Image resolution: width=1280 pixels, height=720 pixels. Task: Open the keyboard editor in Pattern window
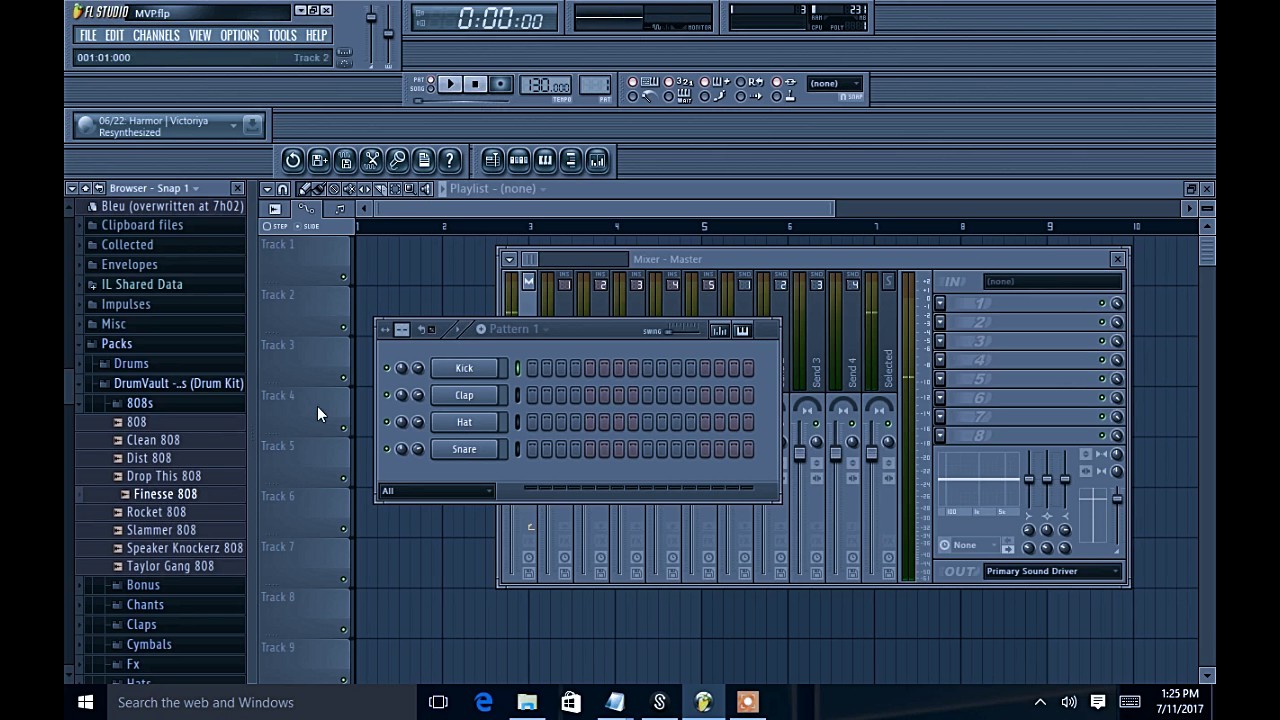pos(742,330)
